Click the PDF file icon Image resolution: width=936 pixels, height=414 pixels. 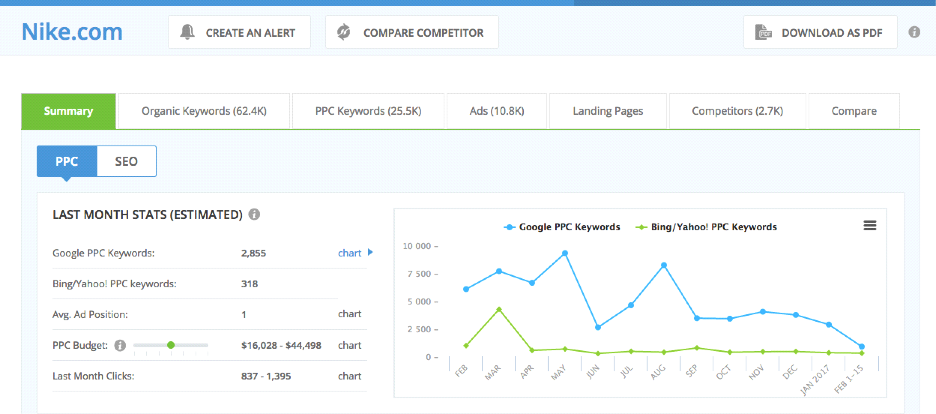click(x=762, y=32)
